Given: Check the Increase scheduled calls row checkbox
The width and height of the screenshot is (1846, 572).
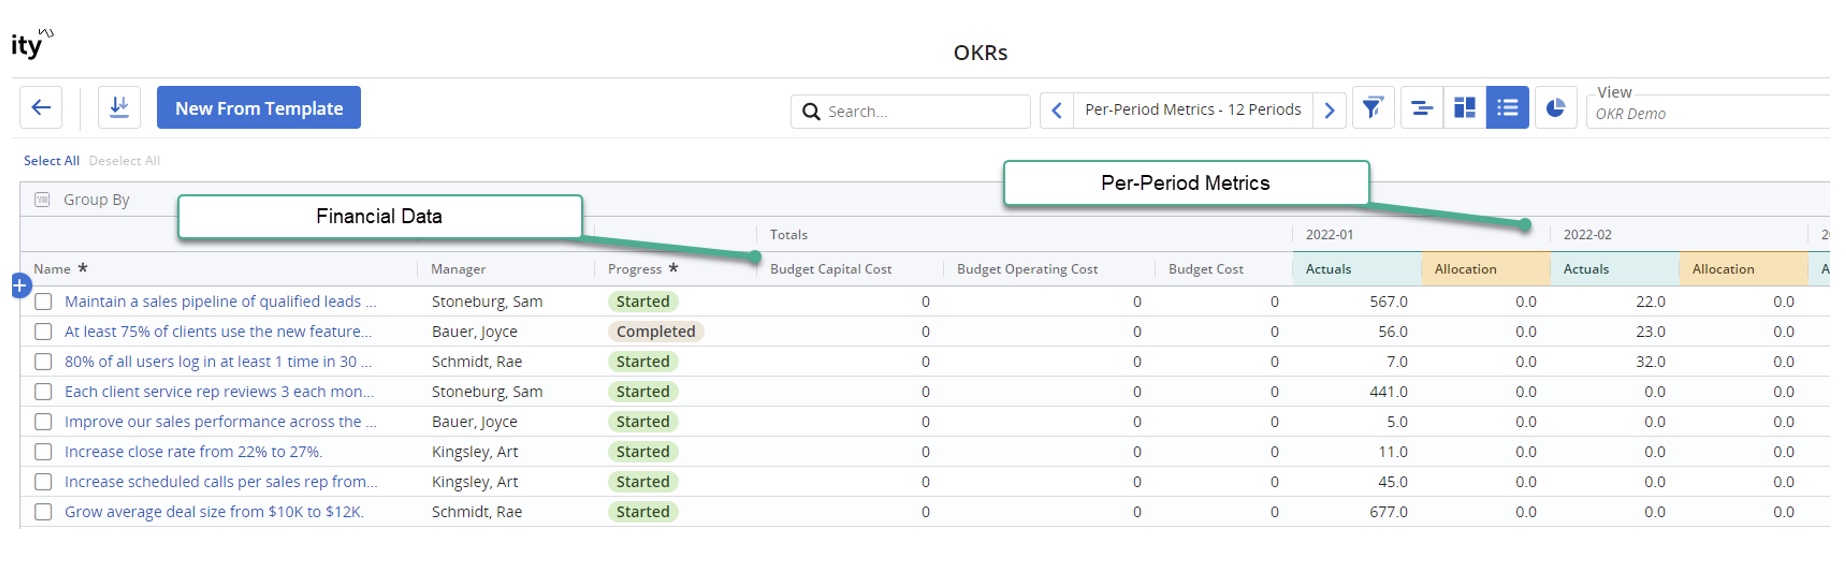Looking at the screenshot, I should coord(43,481).
